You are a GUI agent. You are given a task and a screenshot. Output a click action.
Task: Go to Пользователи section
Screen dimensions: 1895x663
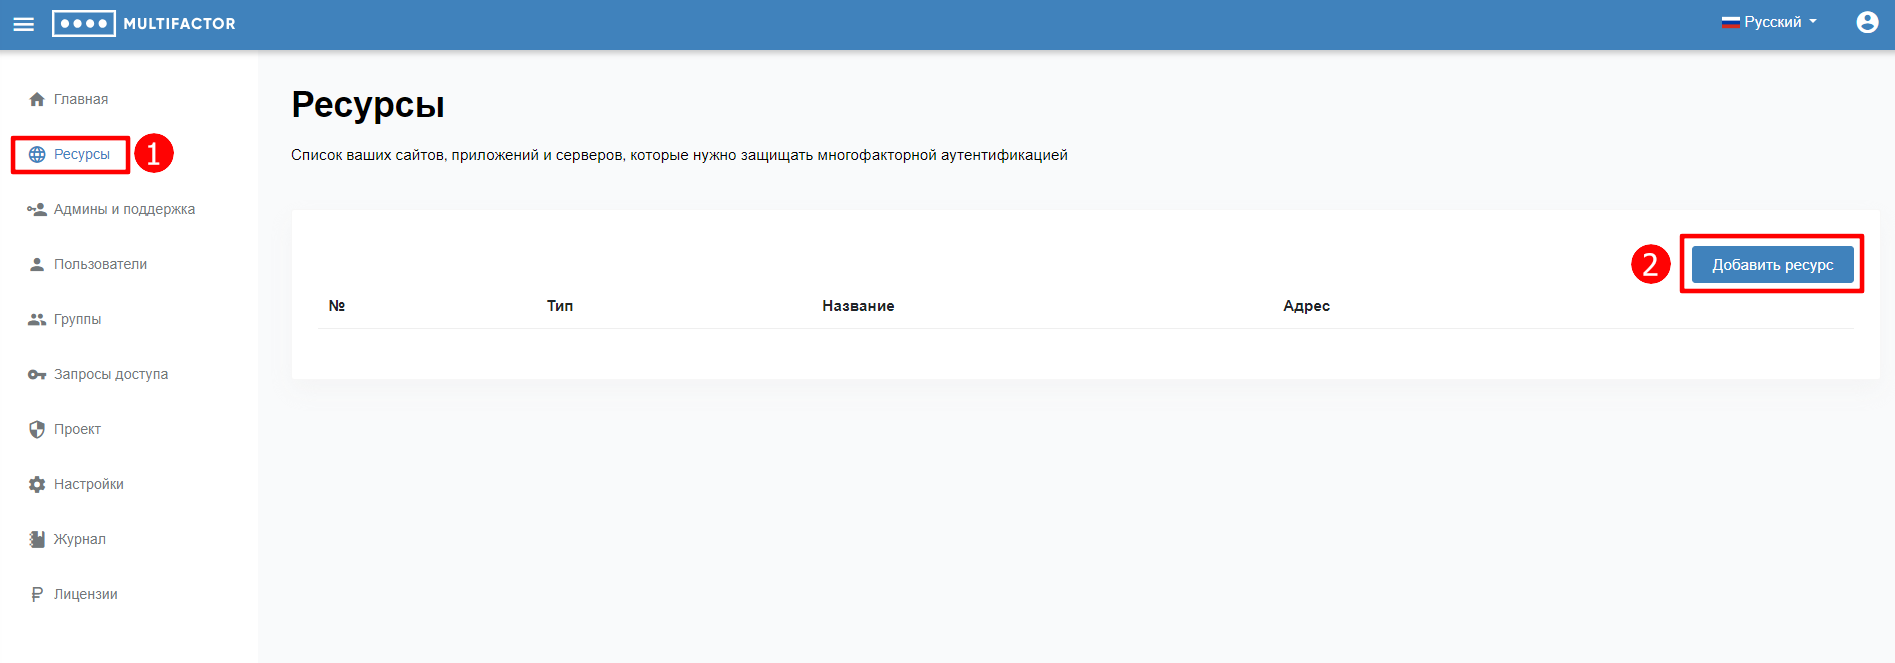(100, 264)
